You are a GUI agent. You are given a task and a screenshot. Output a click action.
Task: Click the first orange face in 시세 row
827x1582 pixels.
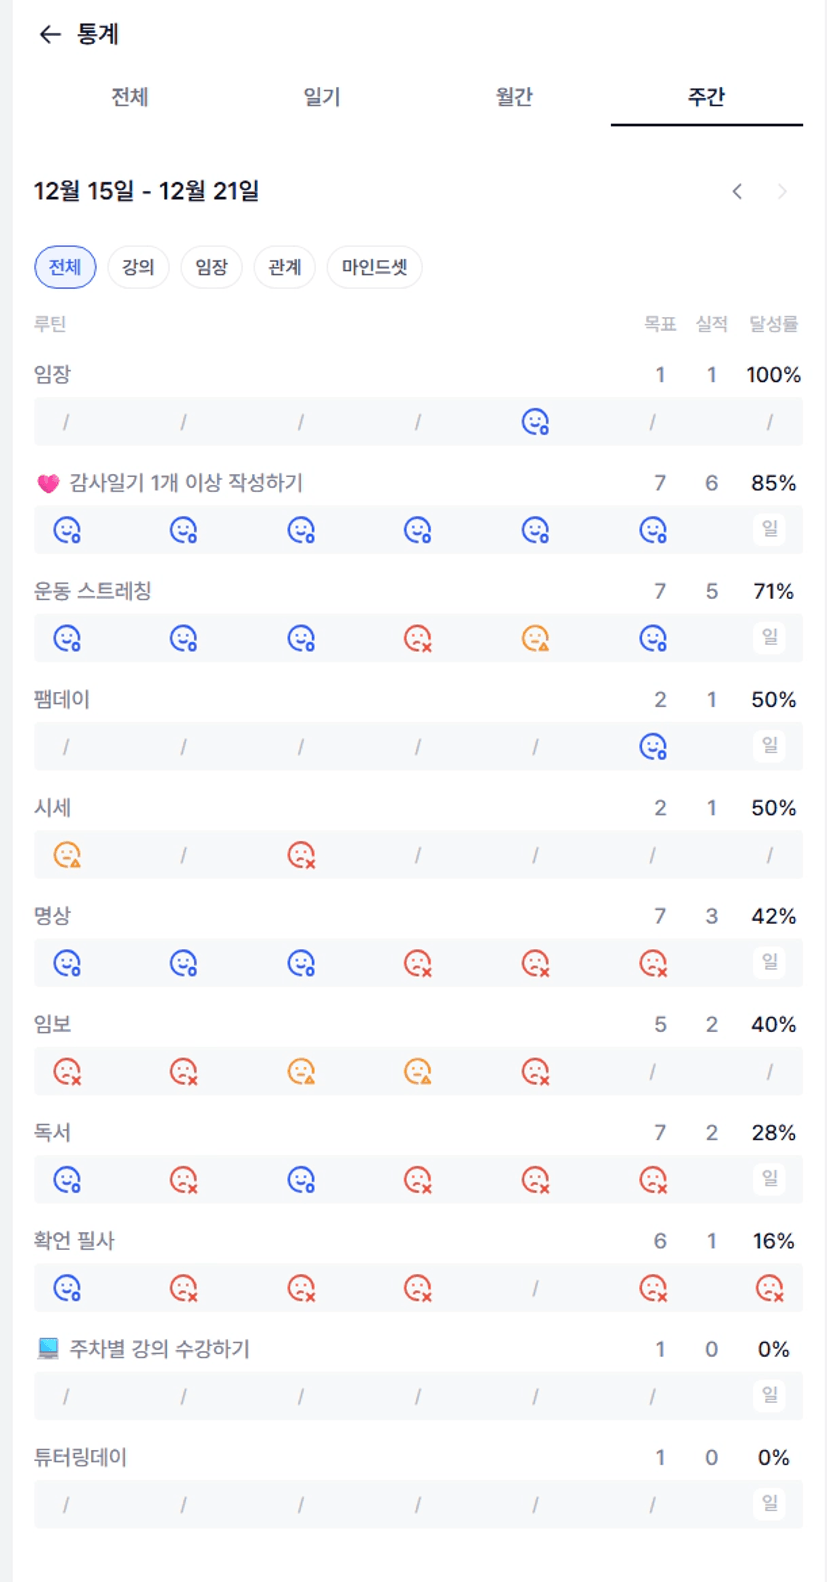click(x=67, y=855)
